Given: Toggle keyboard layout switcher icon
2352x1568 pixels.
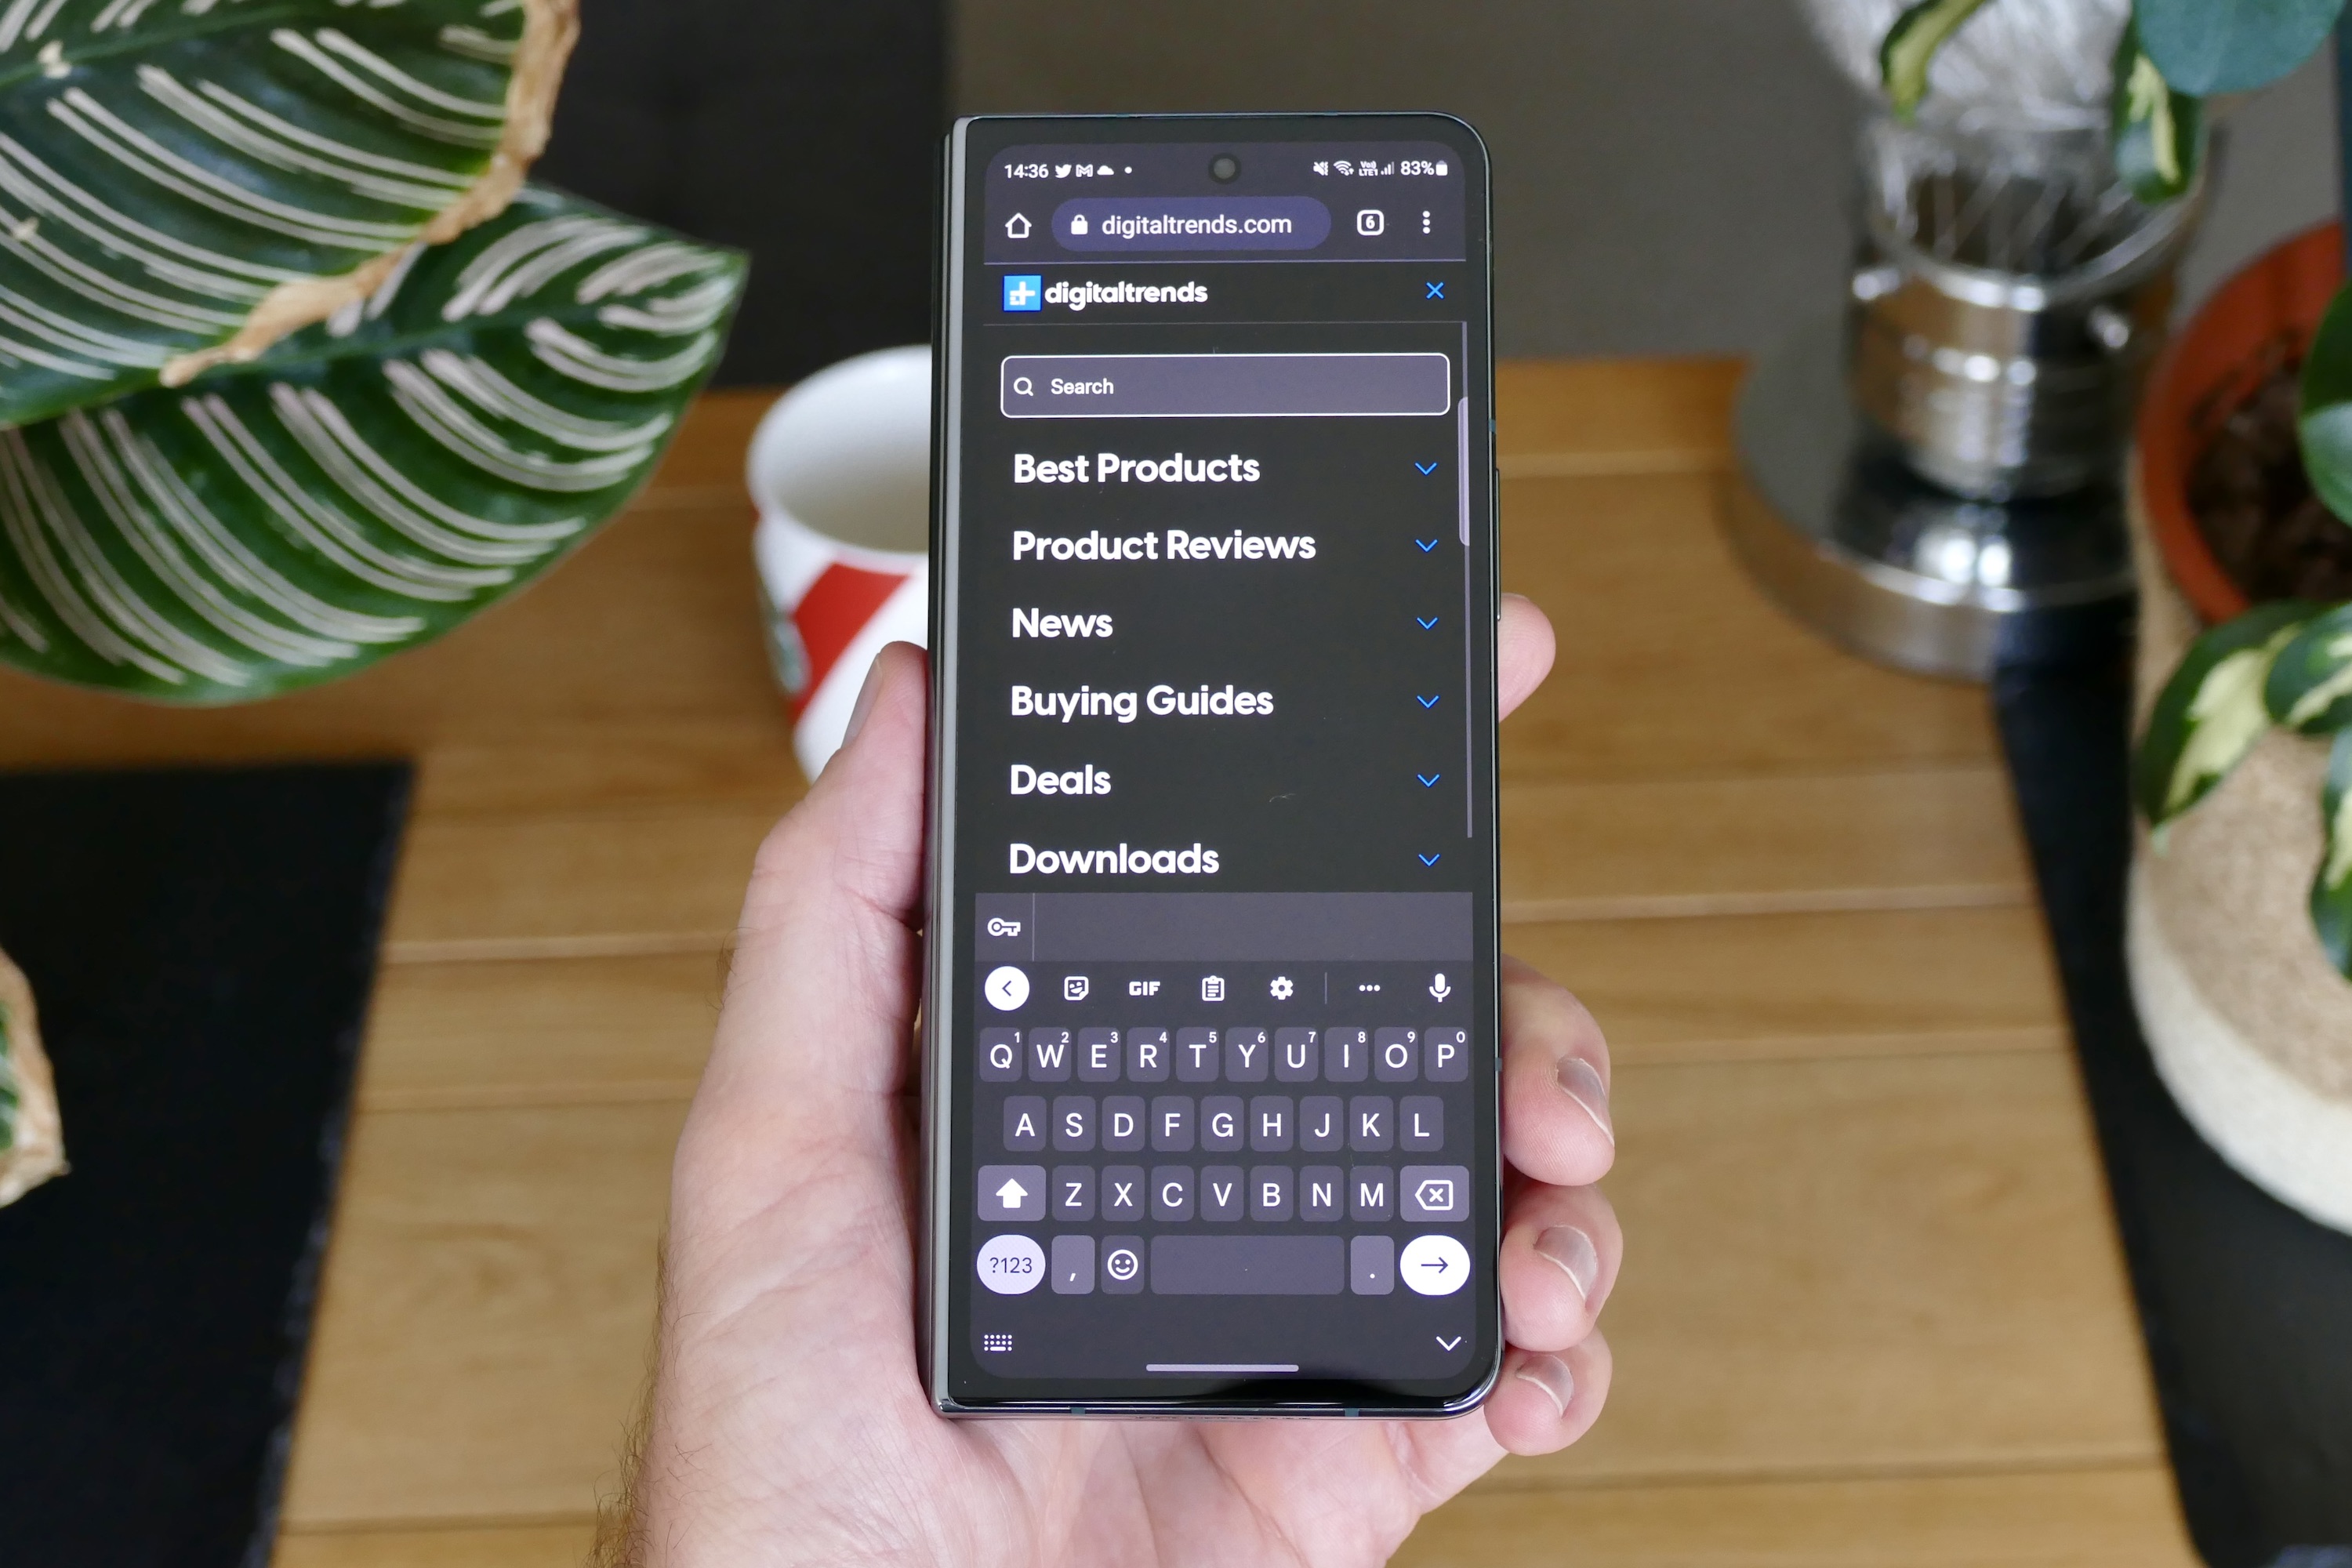Looking at the screenshot, I should point(997,1341).
